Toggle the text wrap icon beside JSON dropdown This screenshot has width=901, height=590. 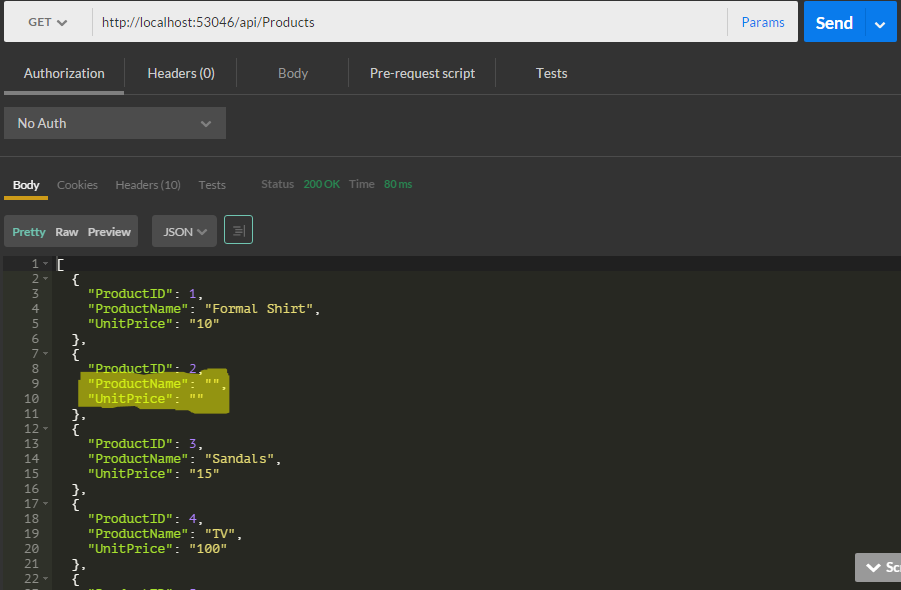pyautogui.click(x=237, y=230)
